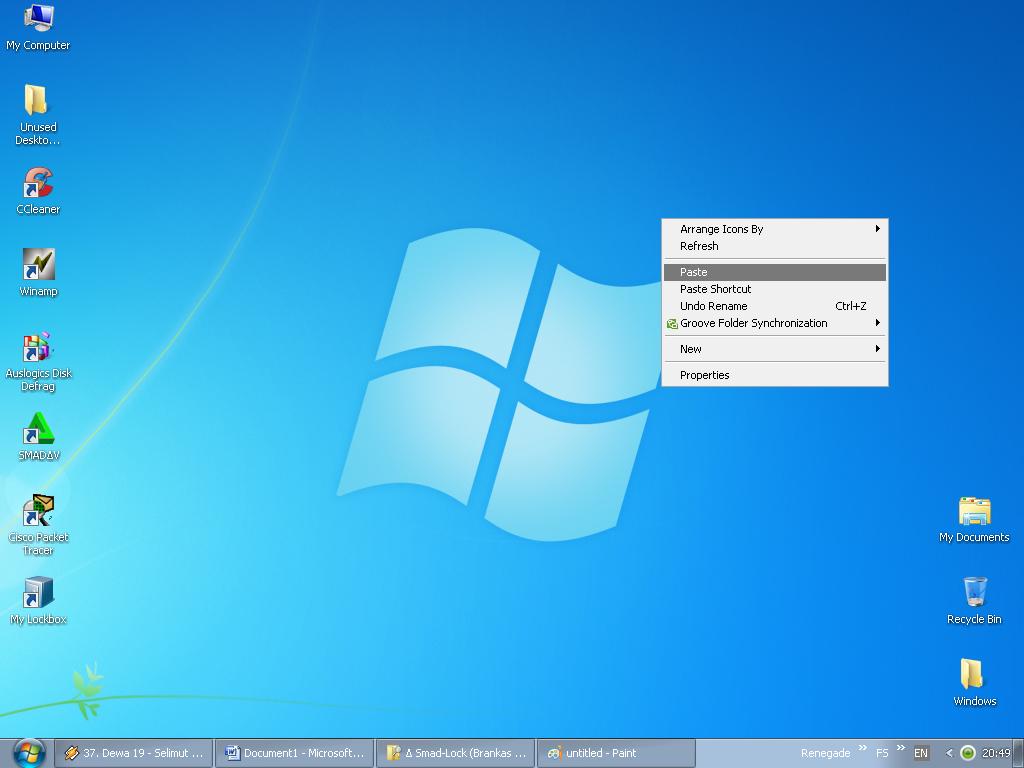This screenshot has height=768, width=1024.
Task: Expand the Arrange Icons By submenu
Action: 775,229
